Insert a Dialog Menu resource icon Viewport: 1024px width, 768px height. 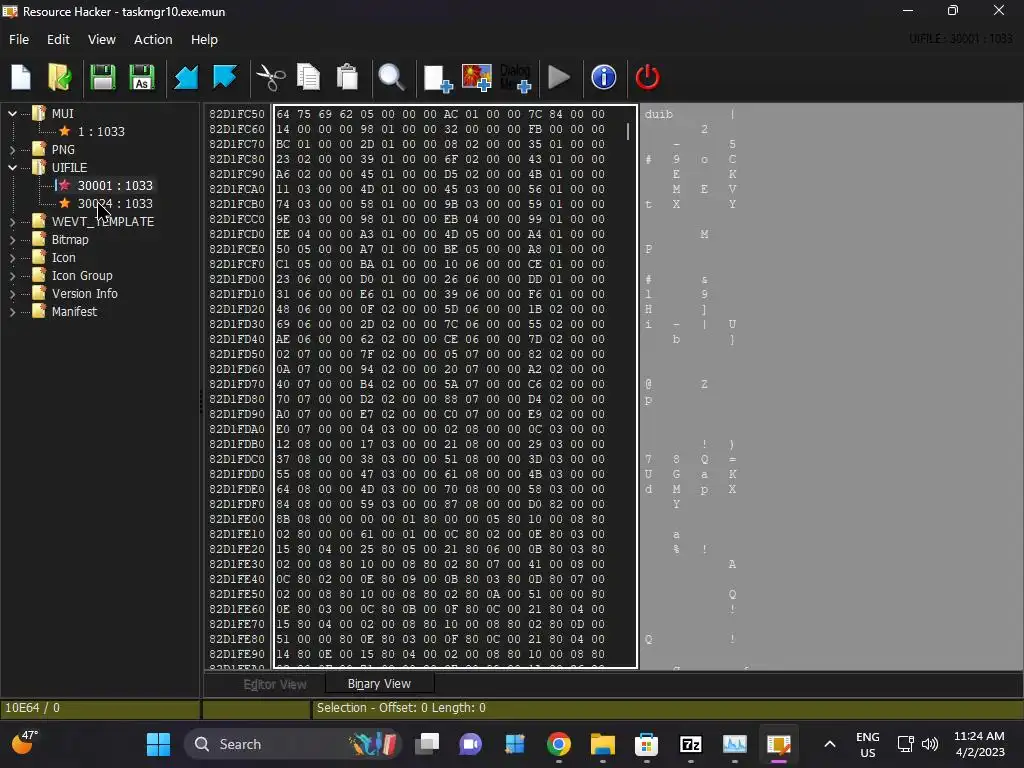515,78
